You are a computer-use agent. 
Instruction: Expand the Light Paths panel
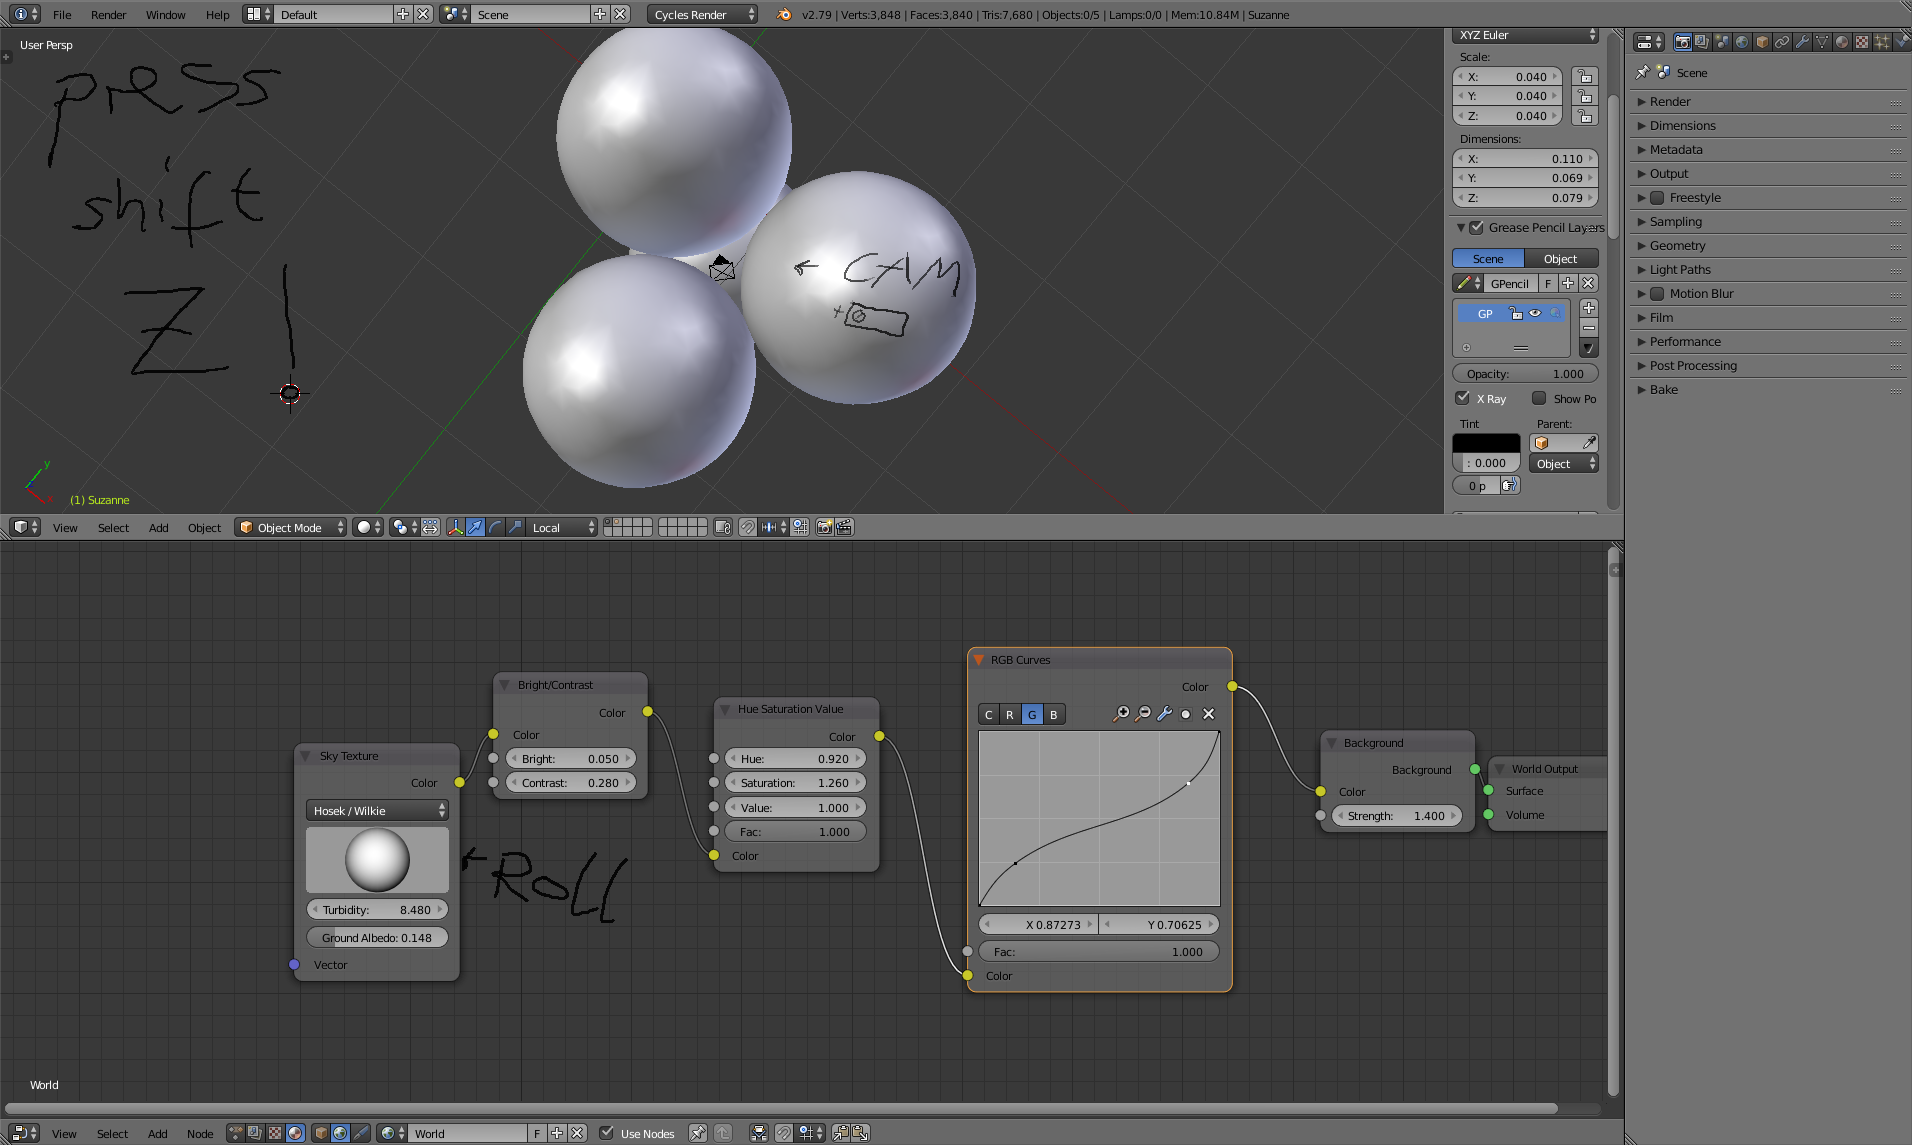click(1680, 270)
